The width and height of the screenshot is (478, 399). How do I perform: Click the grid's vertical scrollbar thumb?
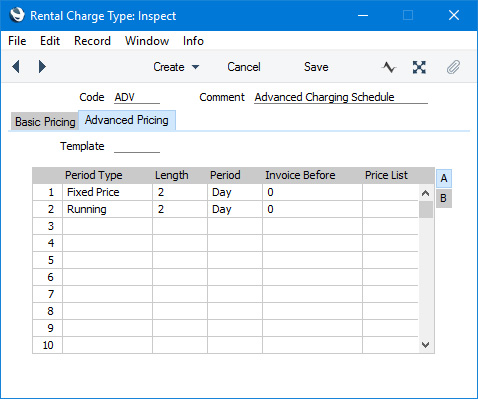[426, 210]
